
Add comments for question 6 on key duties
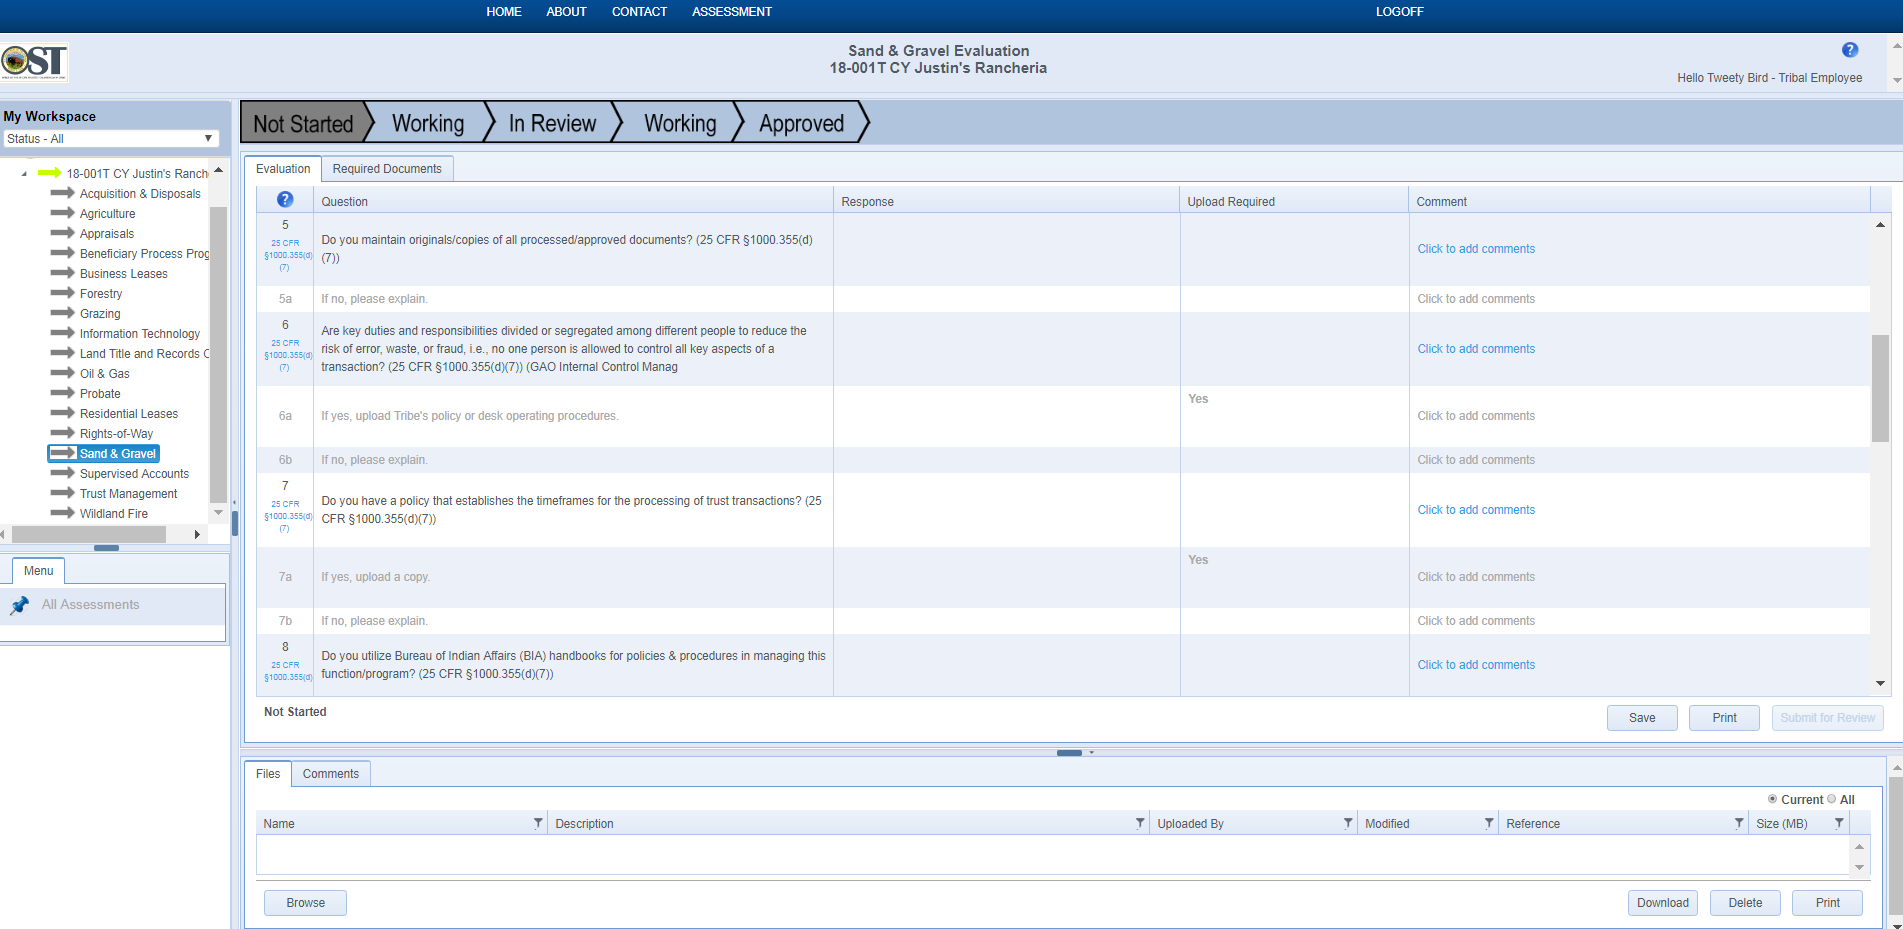(x=1476, y=349)
